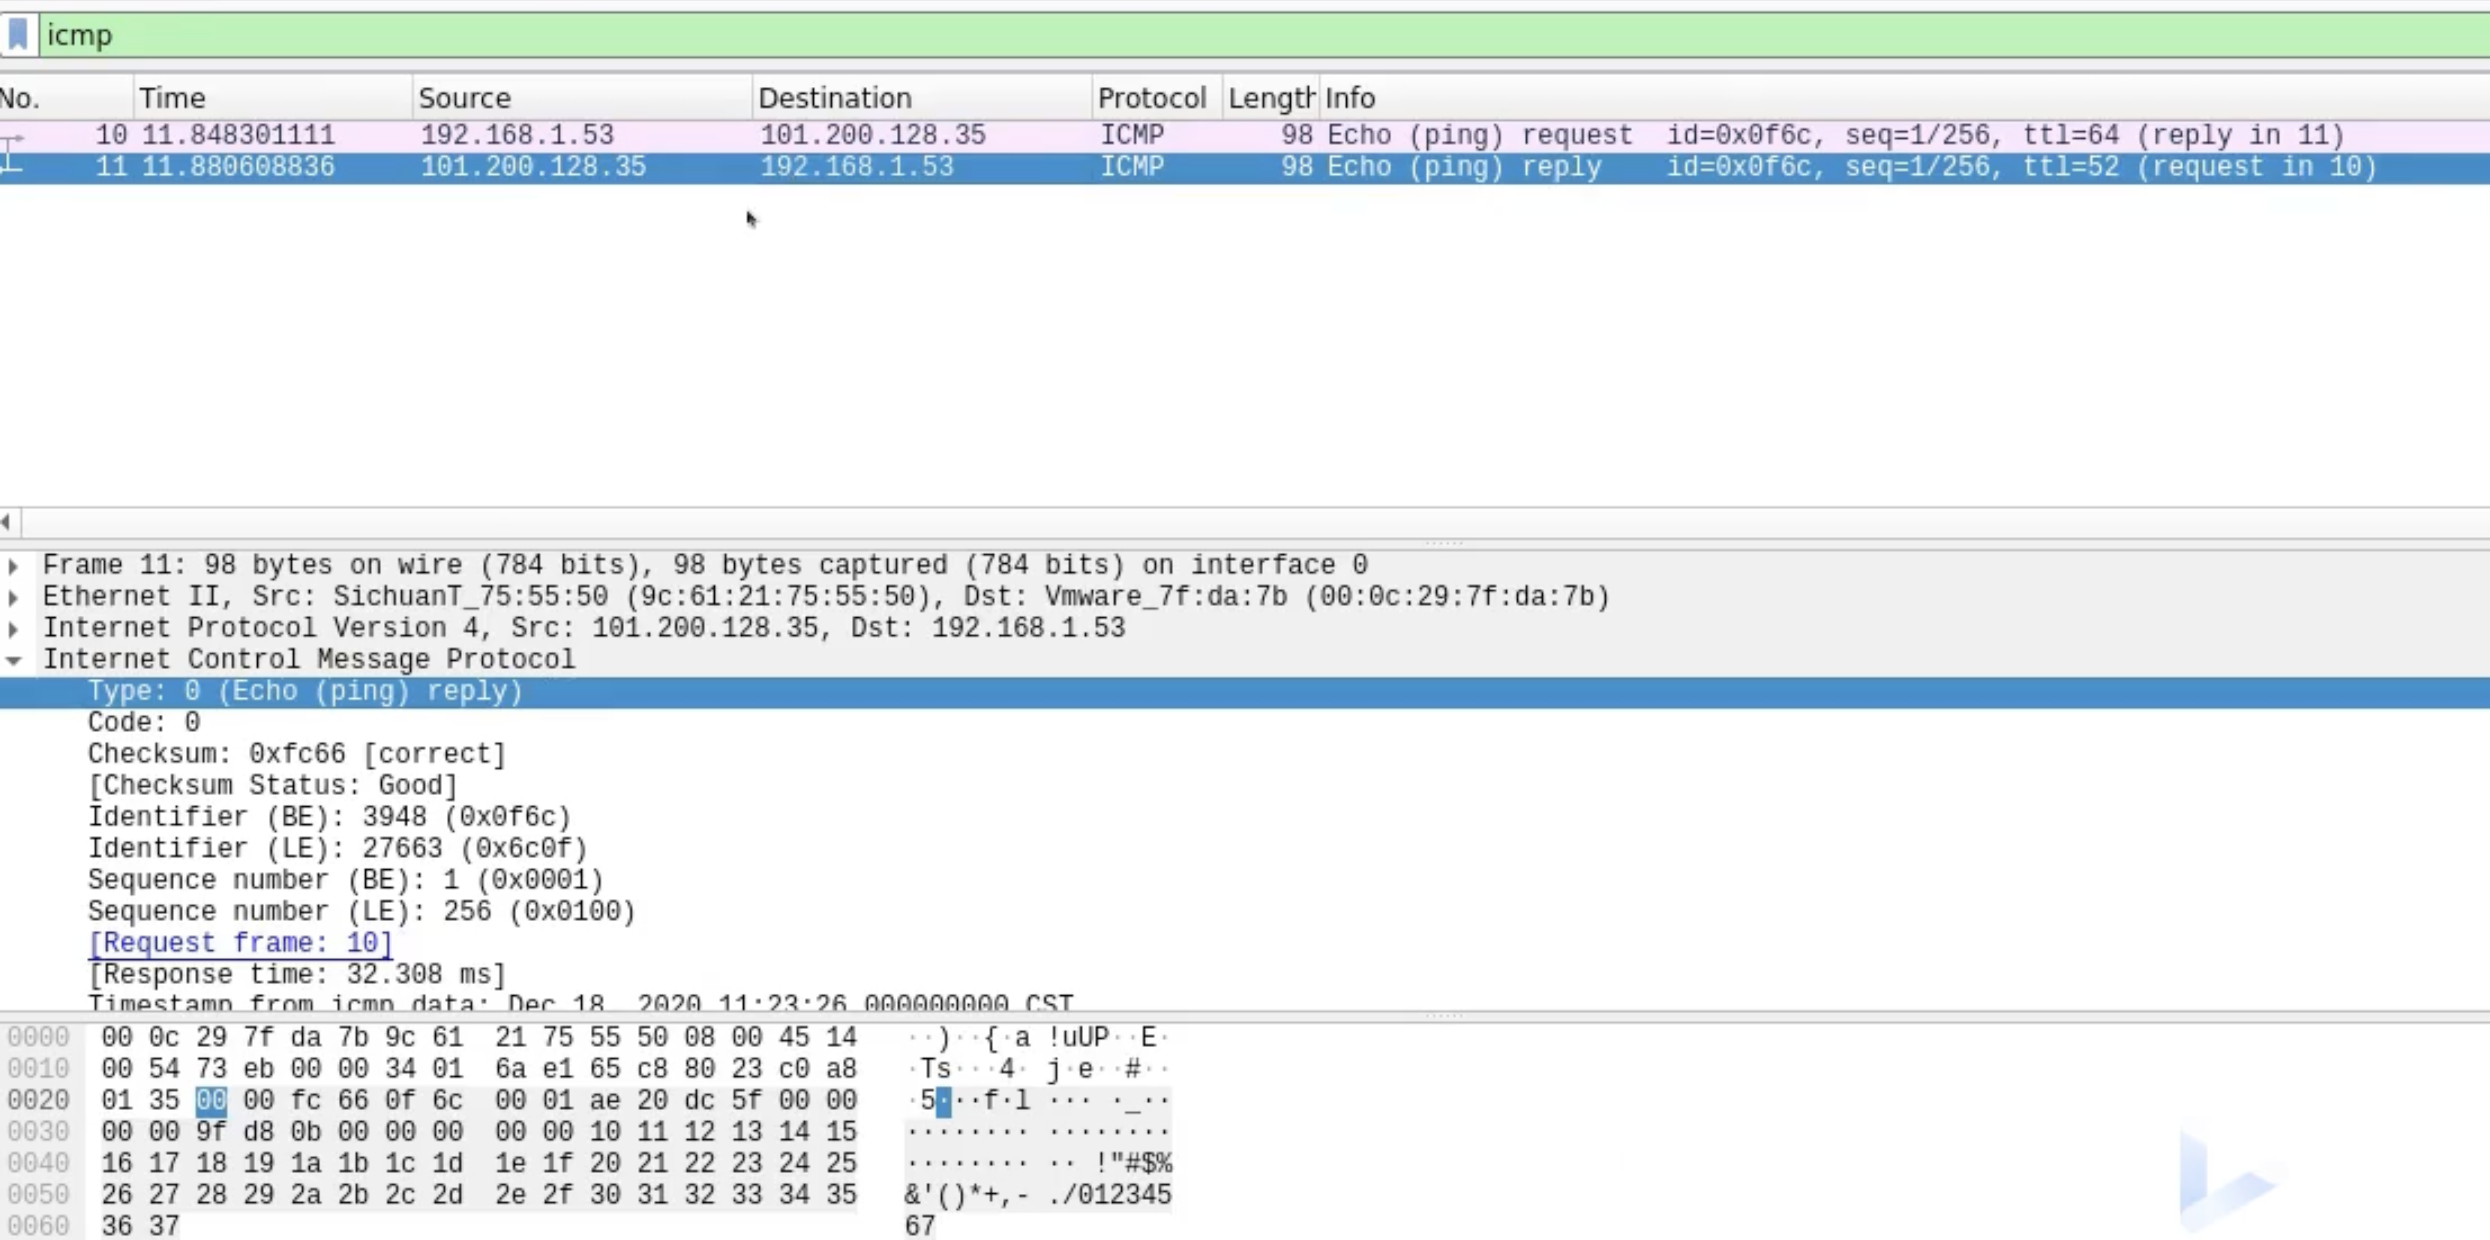Click the Protocol column header
2490x1240 pixels.
pyautogui.click(x=1157, y=98)
